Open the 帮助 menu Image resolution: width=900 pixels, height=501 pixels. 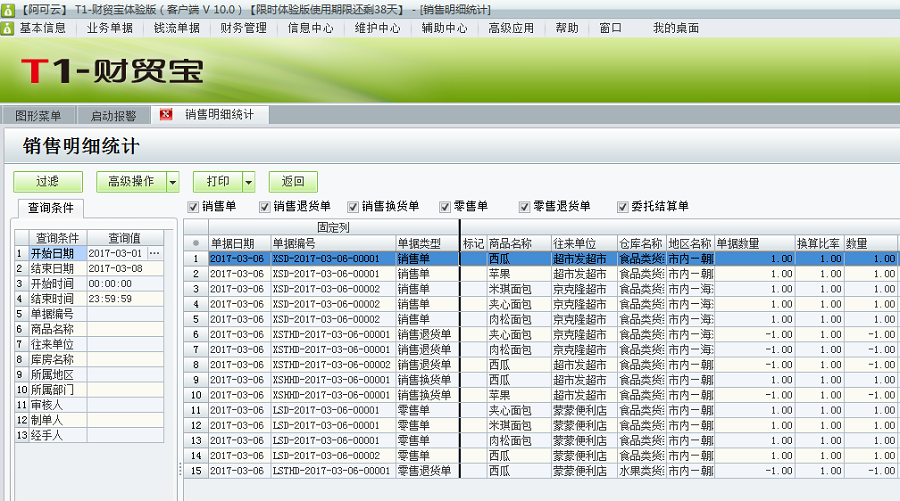[567, 28]
